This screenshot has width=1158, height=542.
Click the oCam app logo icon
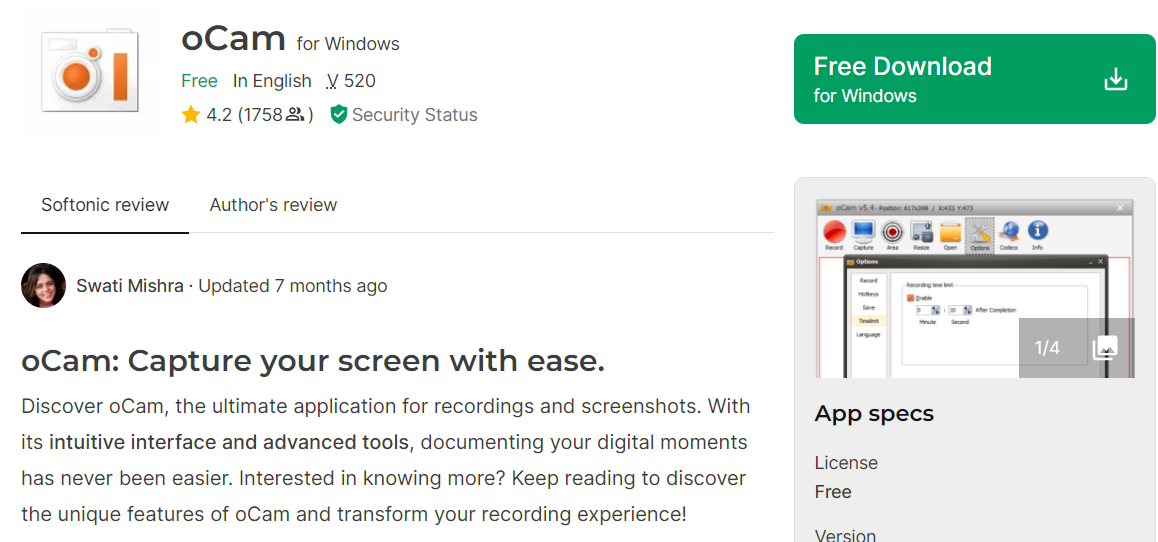tap(90, 71)
